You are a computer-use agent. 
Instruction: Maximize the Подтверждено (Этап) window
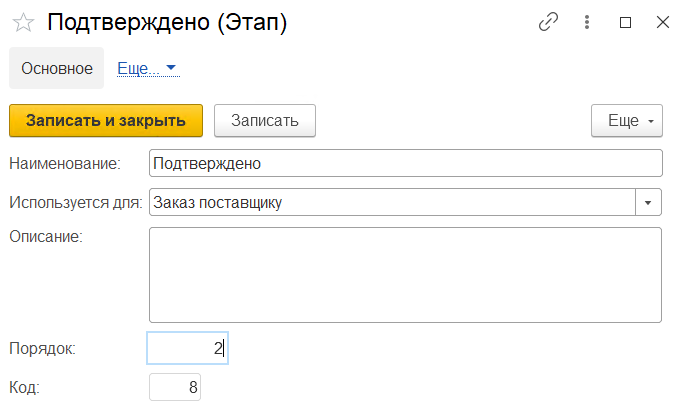(x=626, y=23)
